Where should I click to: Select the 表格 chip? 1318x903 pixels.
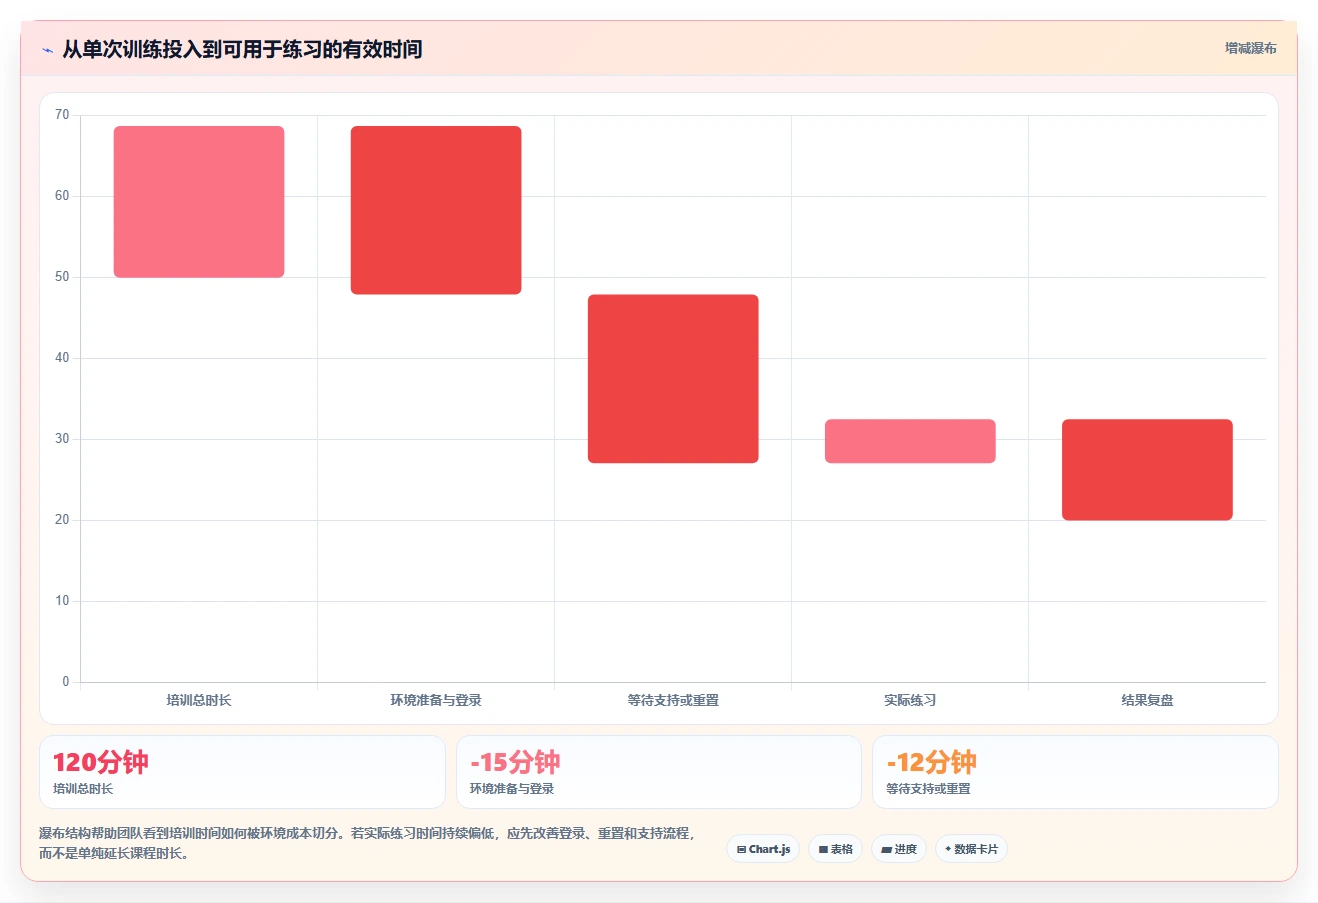[835, 849]
